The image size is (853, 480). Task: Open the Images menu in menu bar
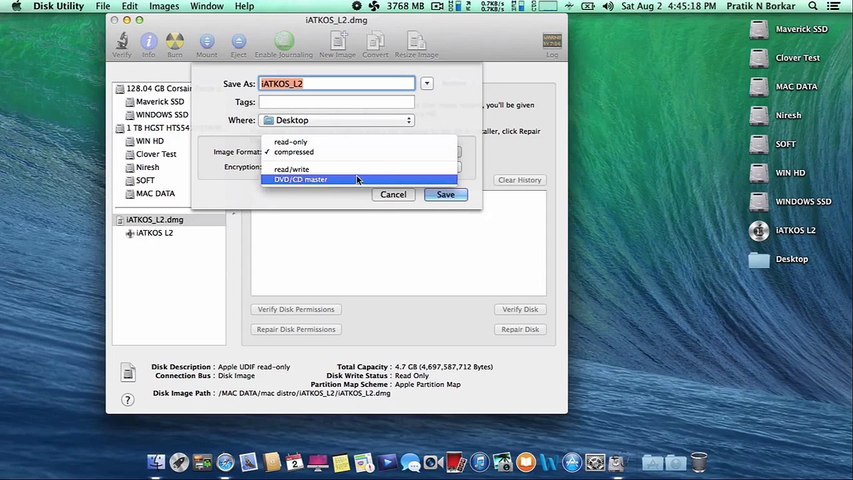click(164, 6)
